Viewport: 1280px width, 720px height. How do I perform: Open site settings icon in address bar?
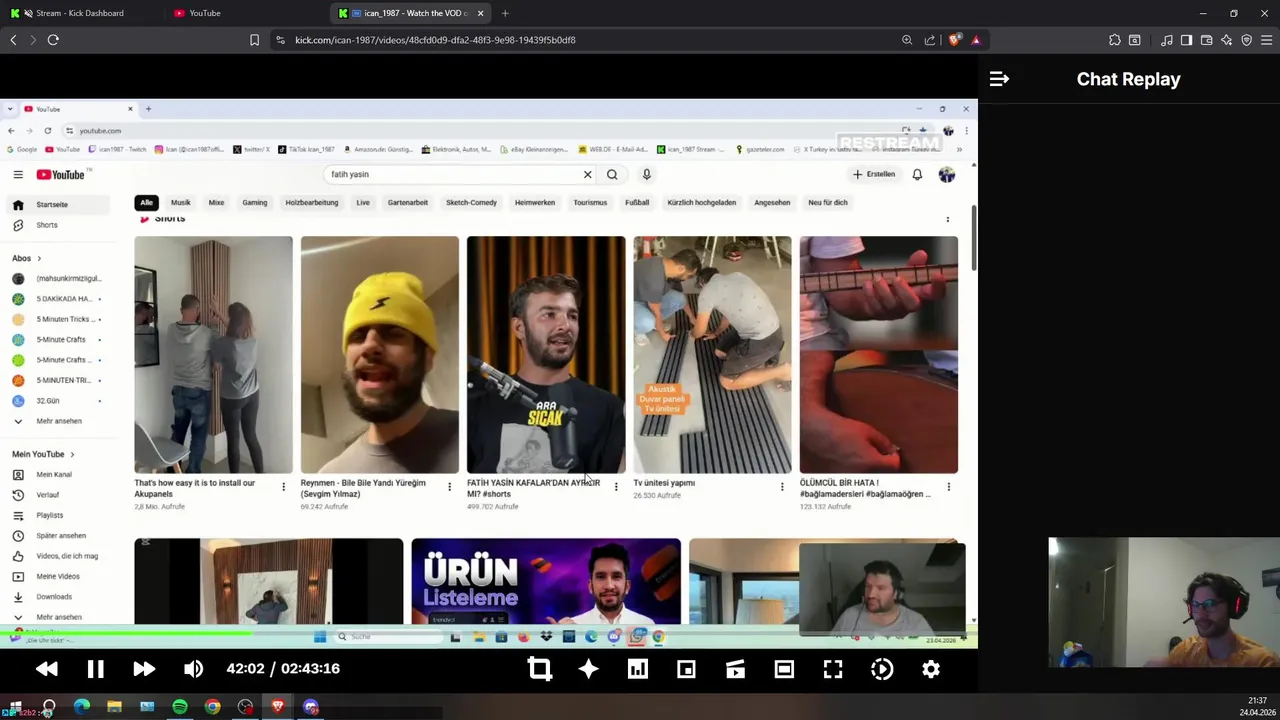pos(280,40)
